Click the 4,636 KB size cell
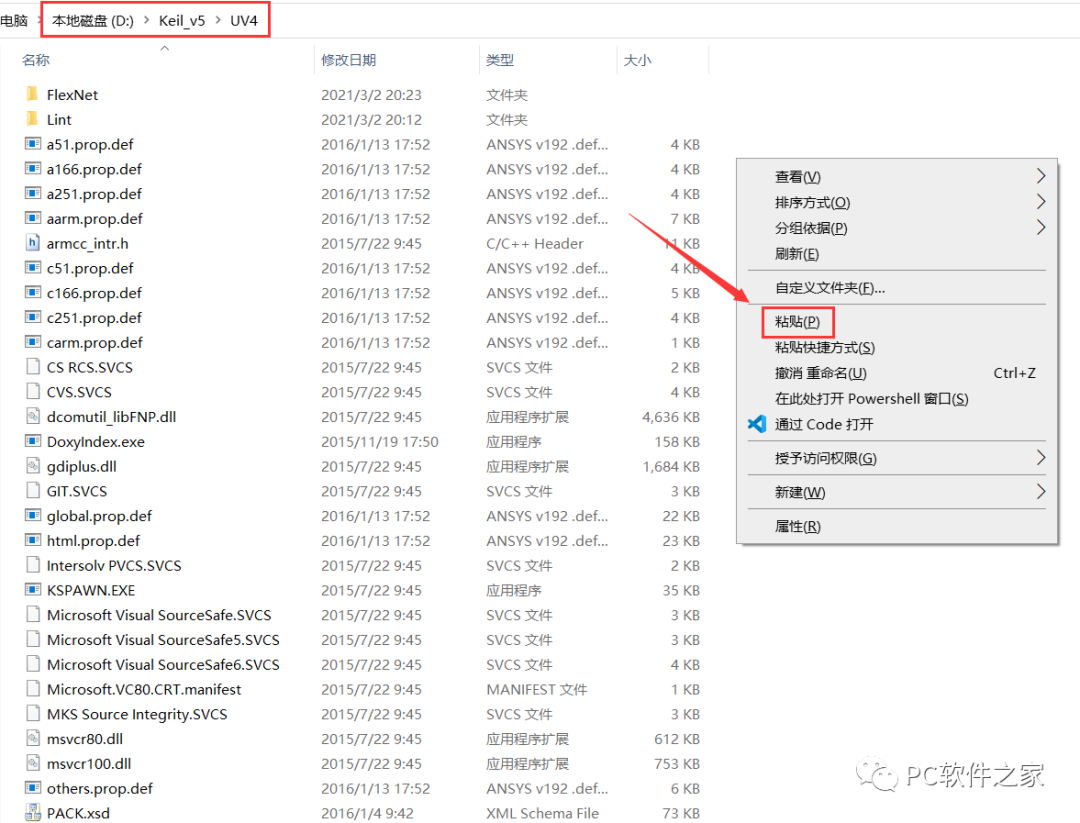This screenshot has height=823, width=1080. tap(671, 417)
